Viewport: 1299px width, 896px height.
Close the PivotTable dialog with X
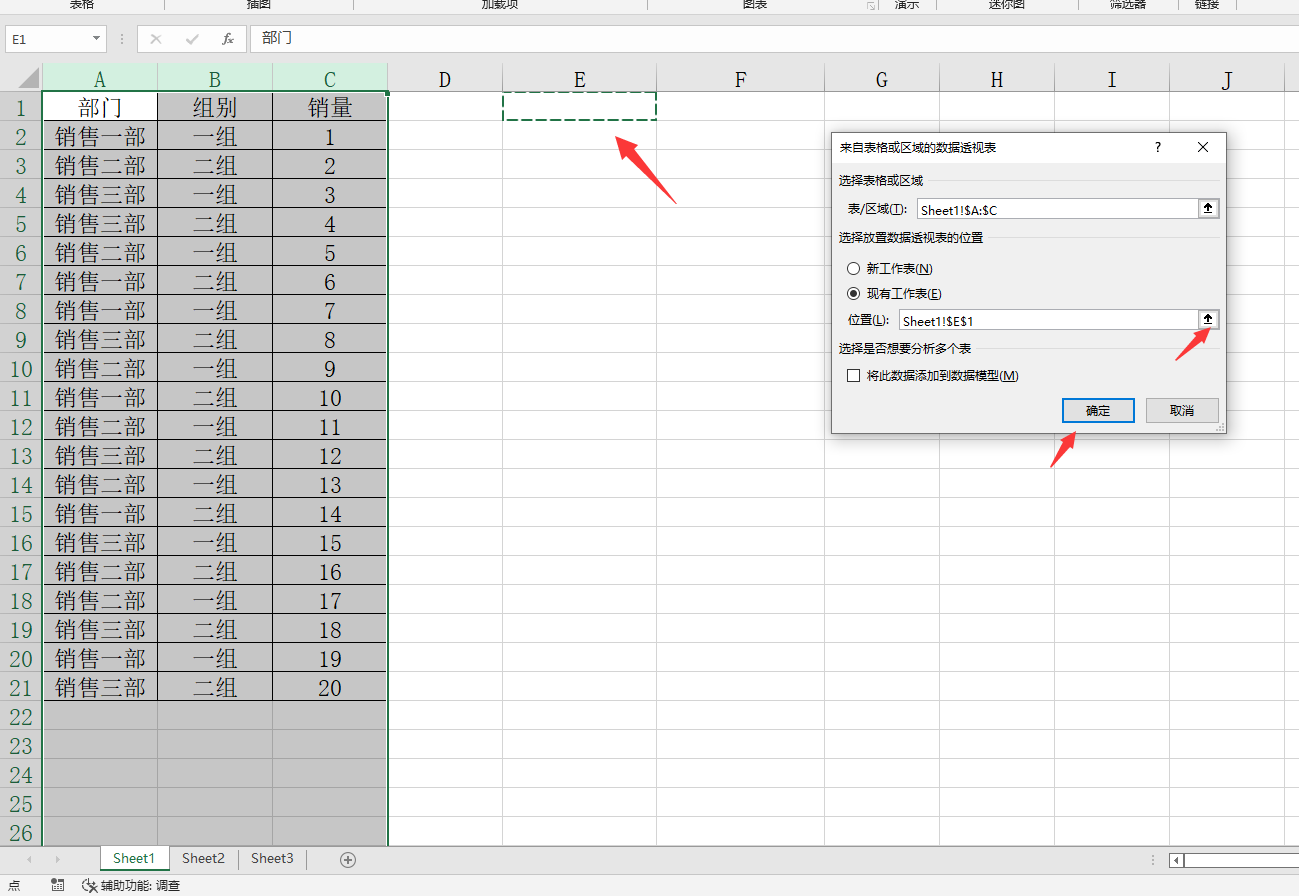click(x=1203, y=147)
